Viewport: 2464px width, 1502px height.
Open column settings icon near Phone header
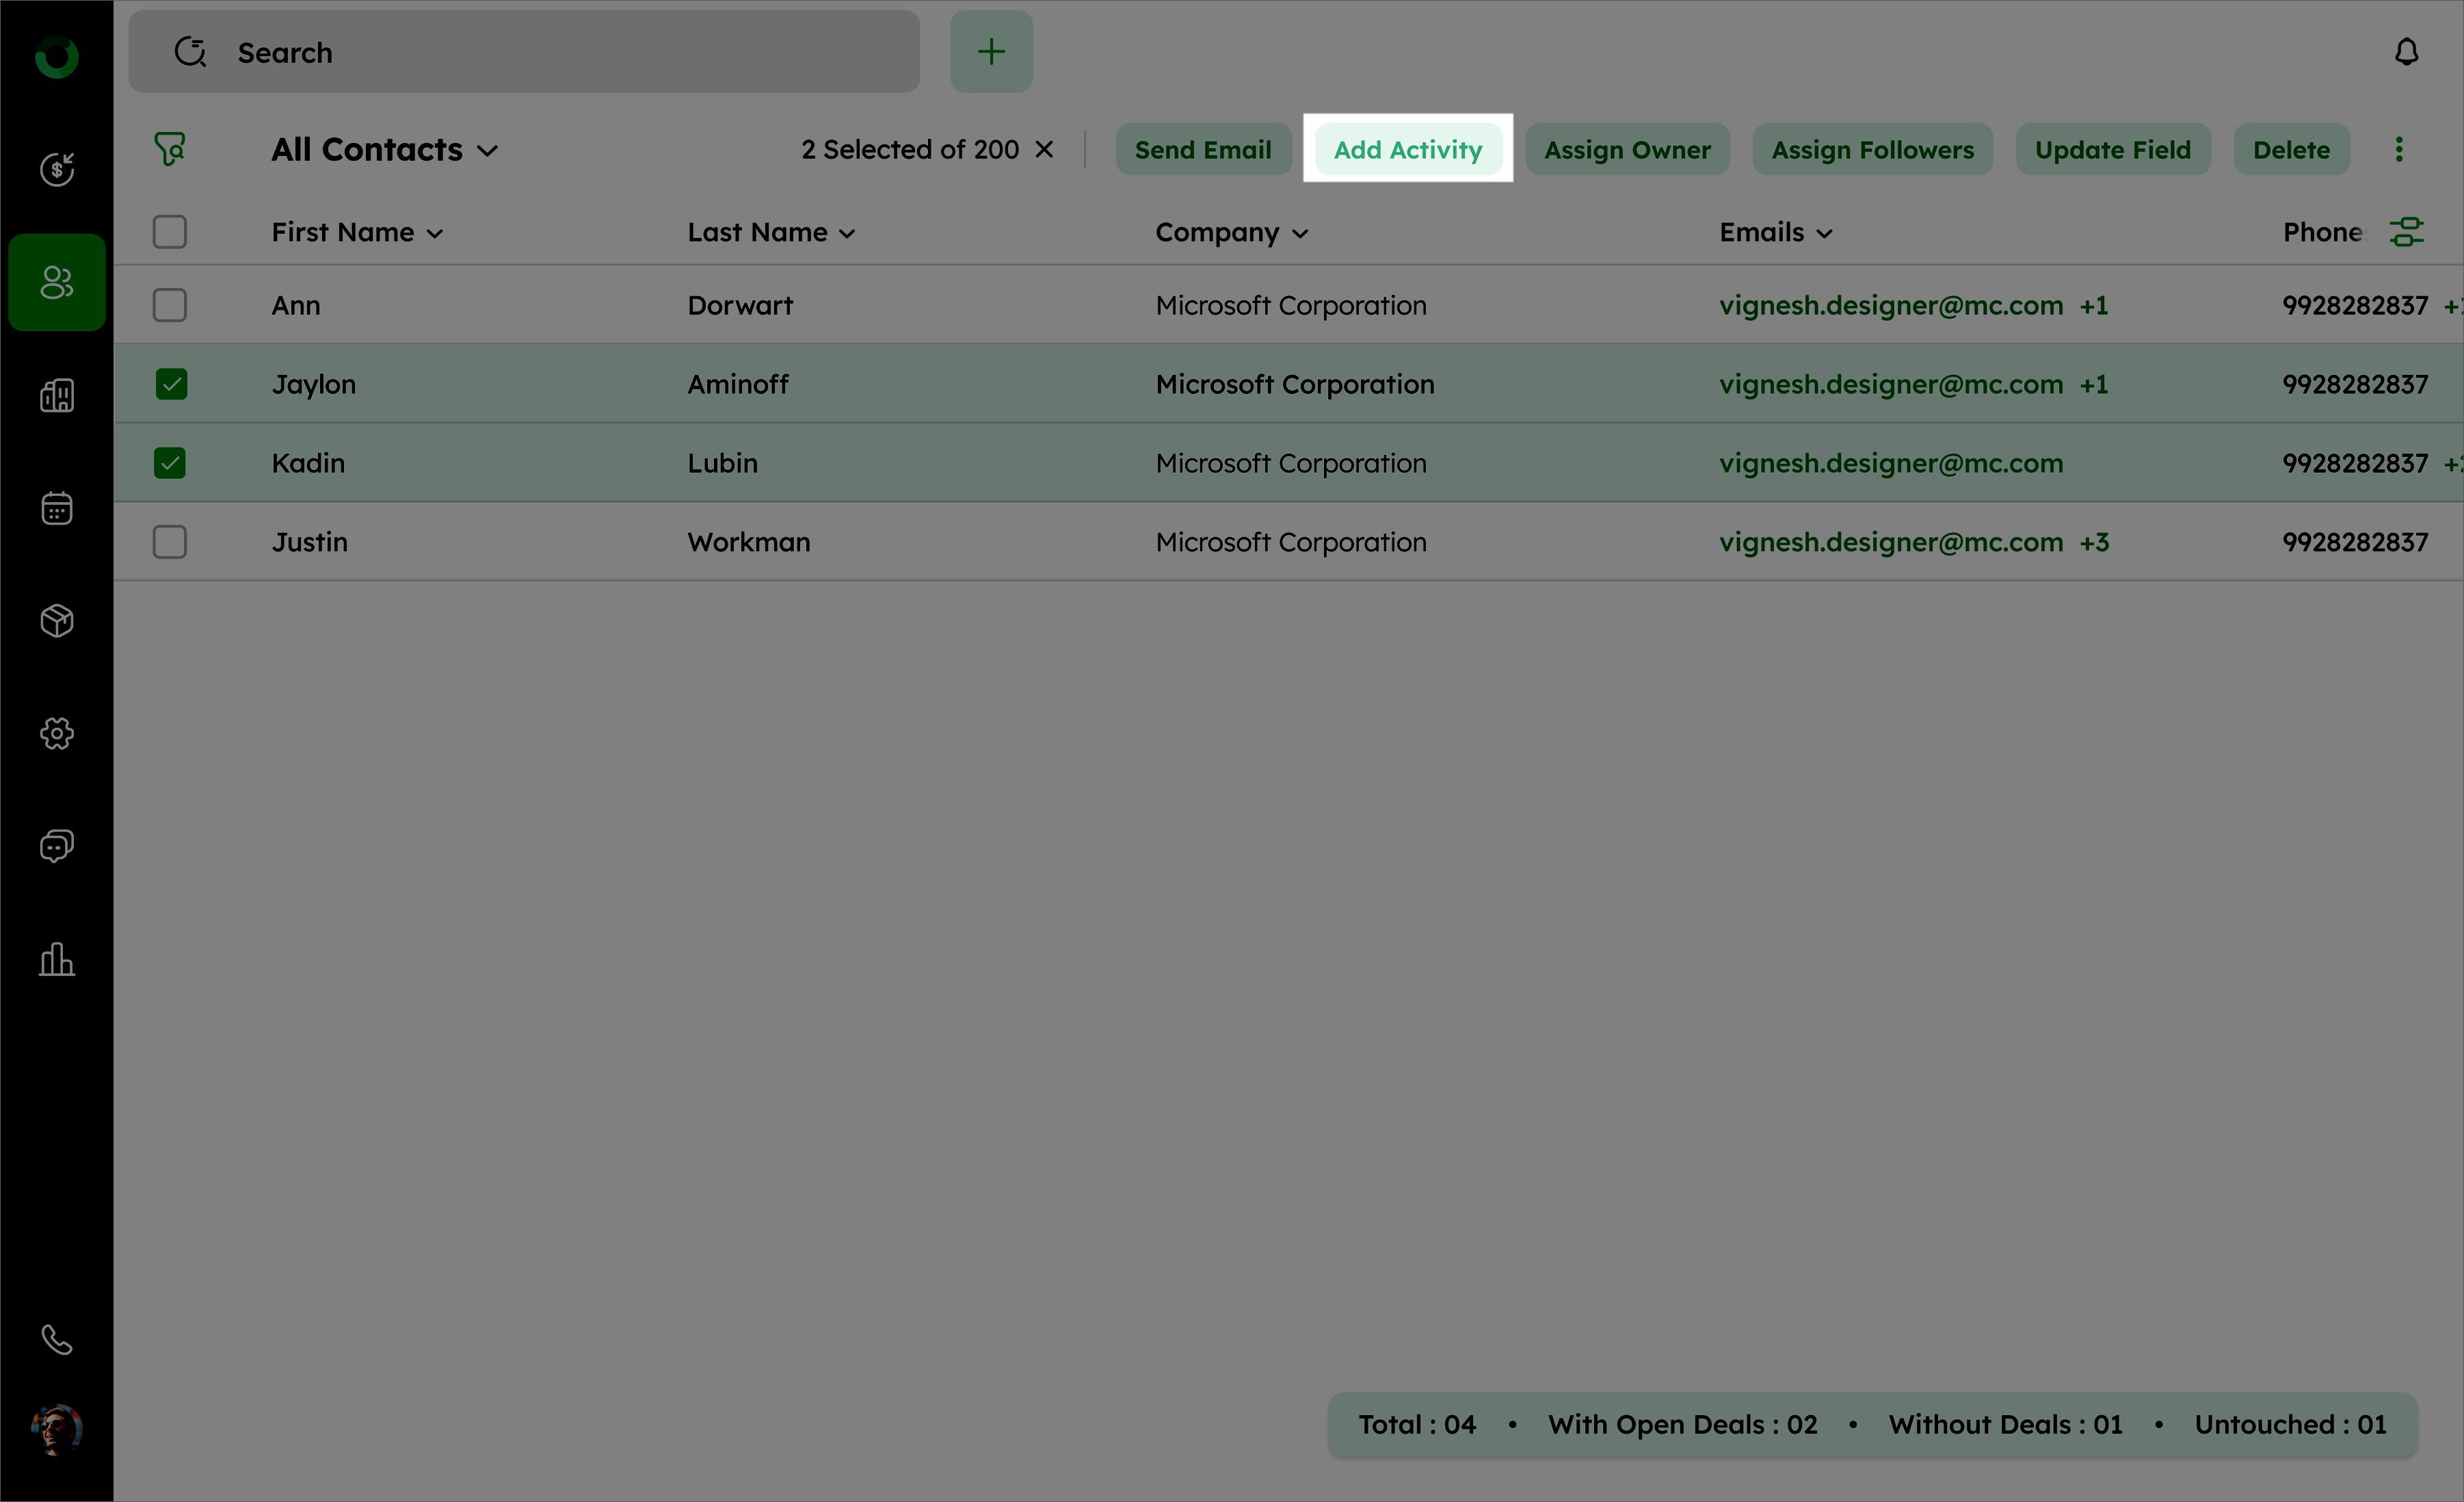click(2406, 232)
